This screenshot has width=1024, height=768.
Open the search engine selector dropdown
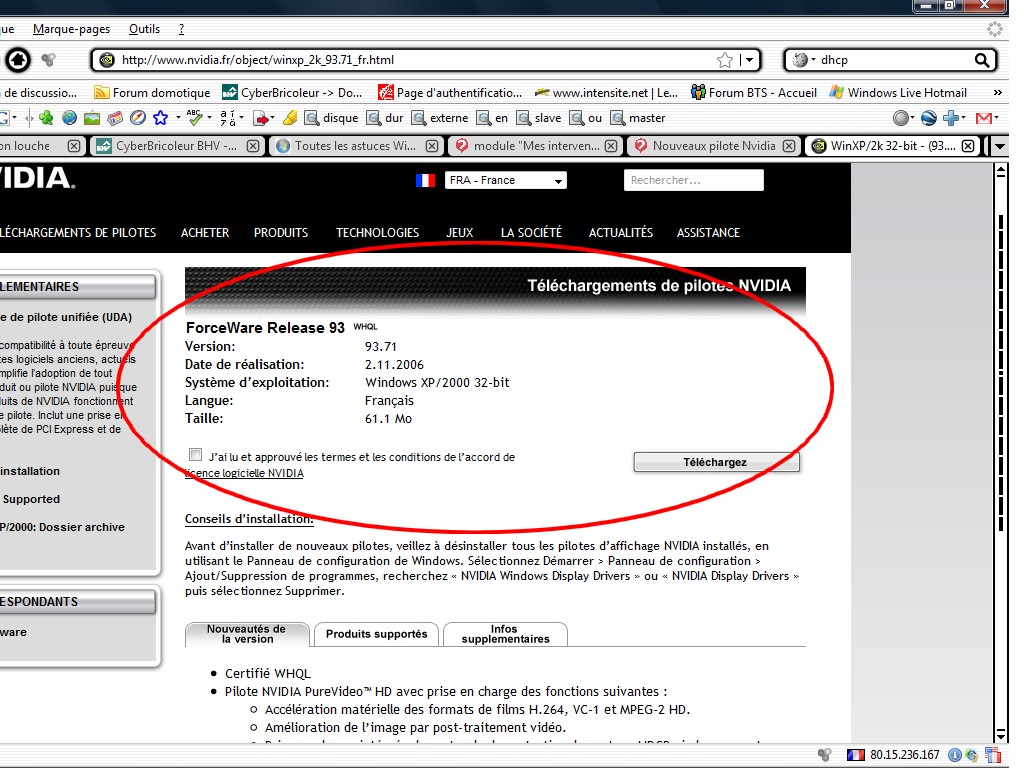803,60
